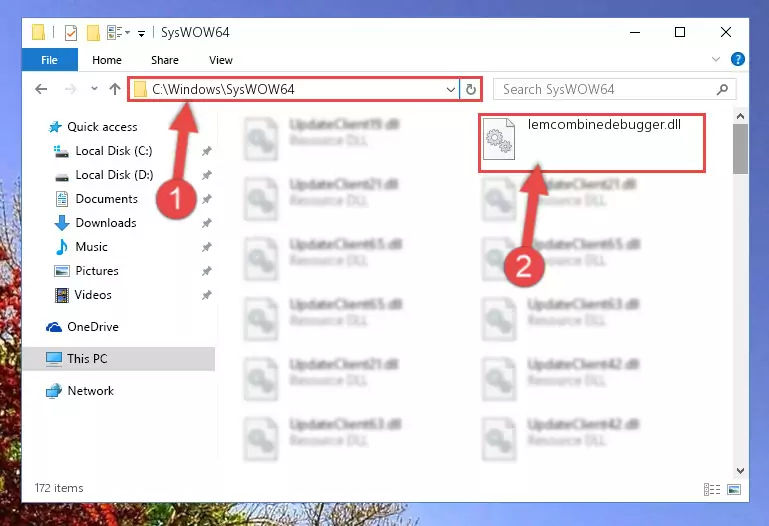The height and width of the screenshot is (526, 769).
Task: Click the search magnifier icon
Action: [722, 89]
